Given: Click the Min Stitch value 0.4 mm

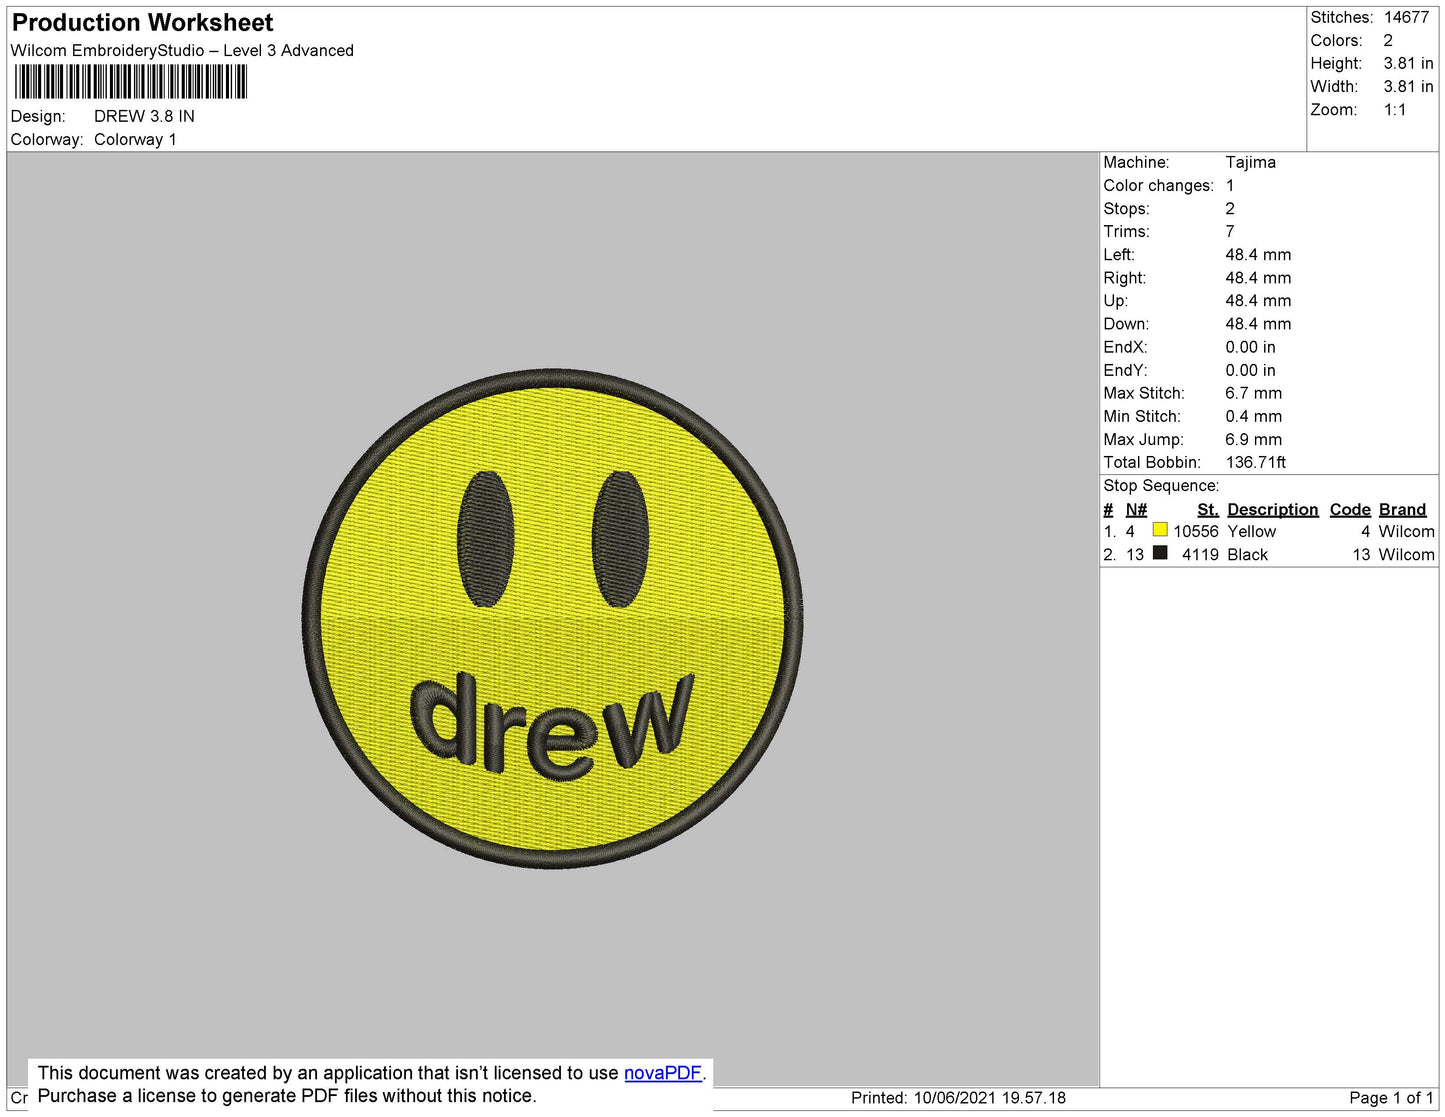Looking at the screenshot, I should coord(1253,416).
